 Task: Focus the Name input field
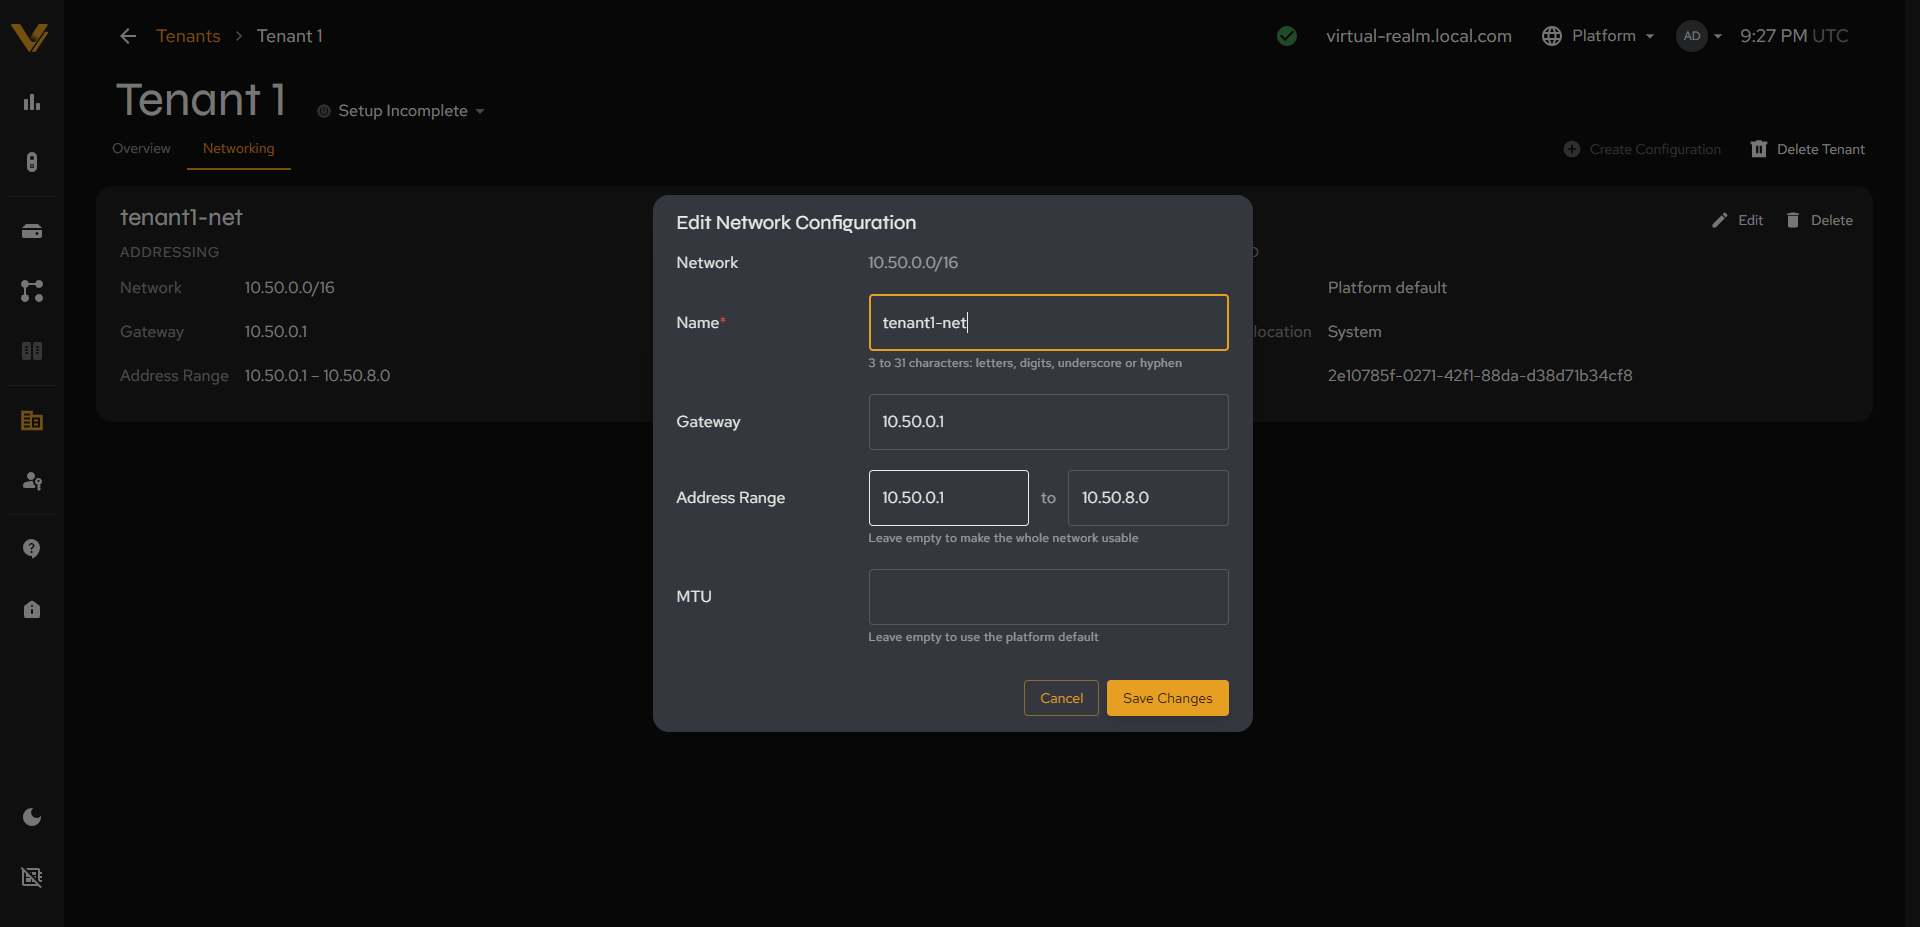coord(1048,322)
